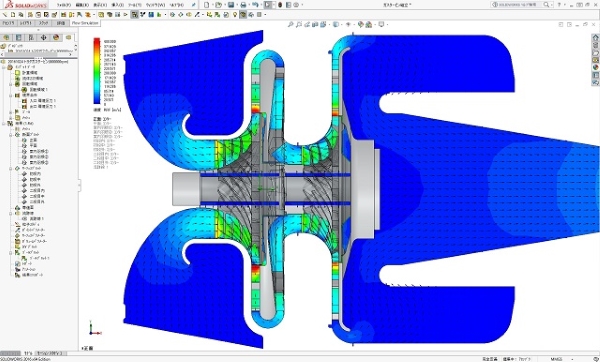
Task: Click the Zoom to Fit magnifier icon
Action: pyautogui.click(x=290, y=24)
